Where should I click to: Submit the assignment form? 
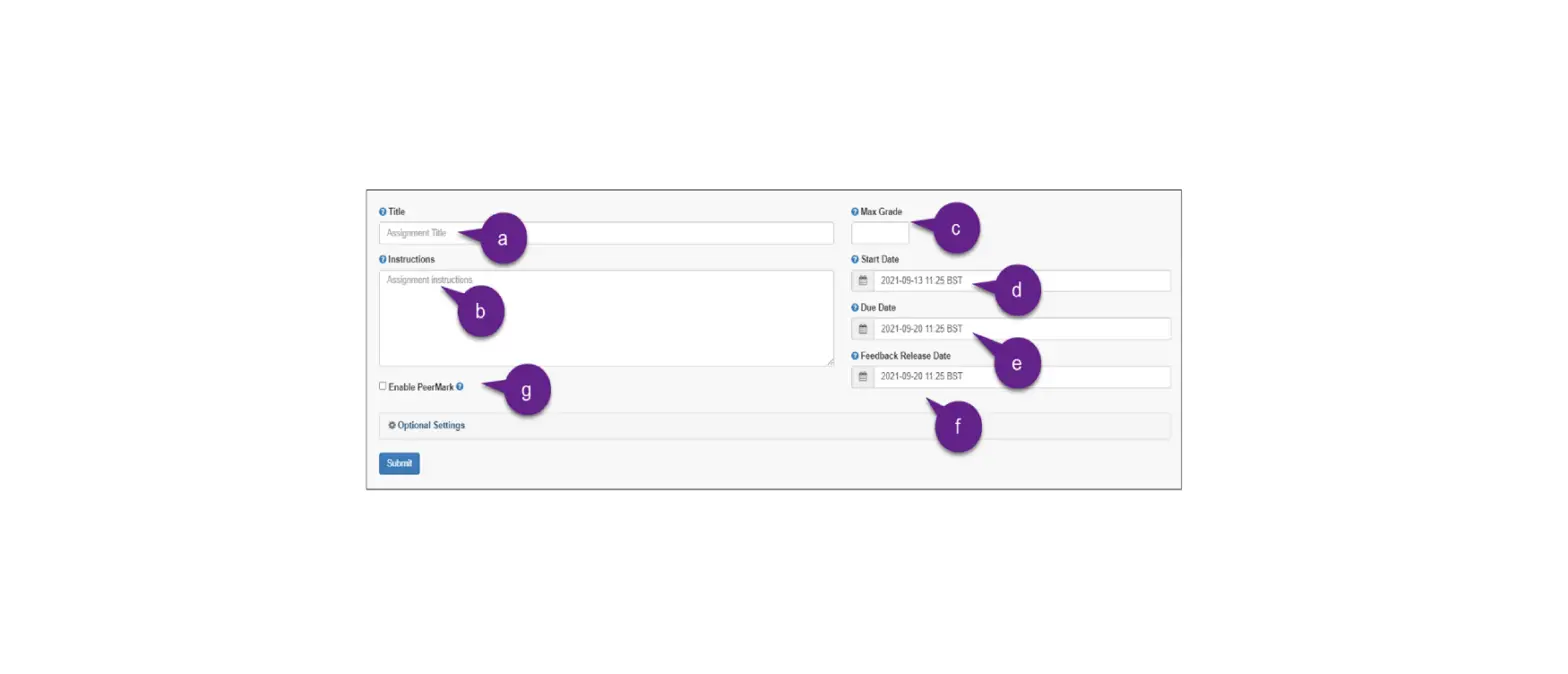tap(399, 462)
